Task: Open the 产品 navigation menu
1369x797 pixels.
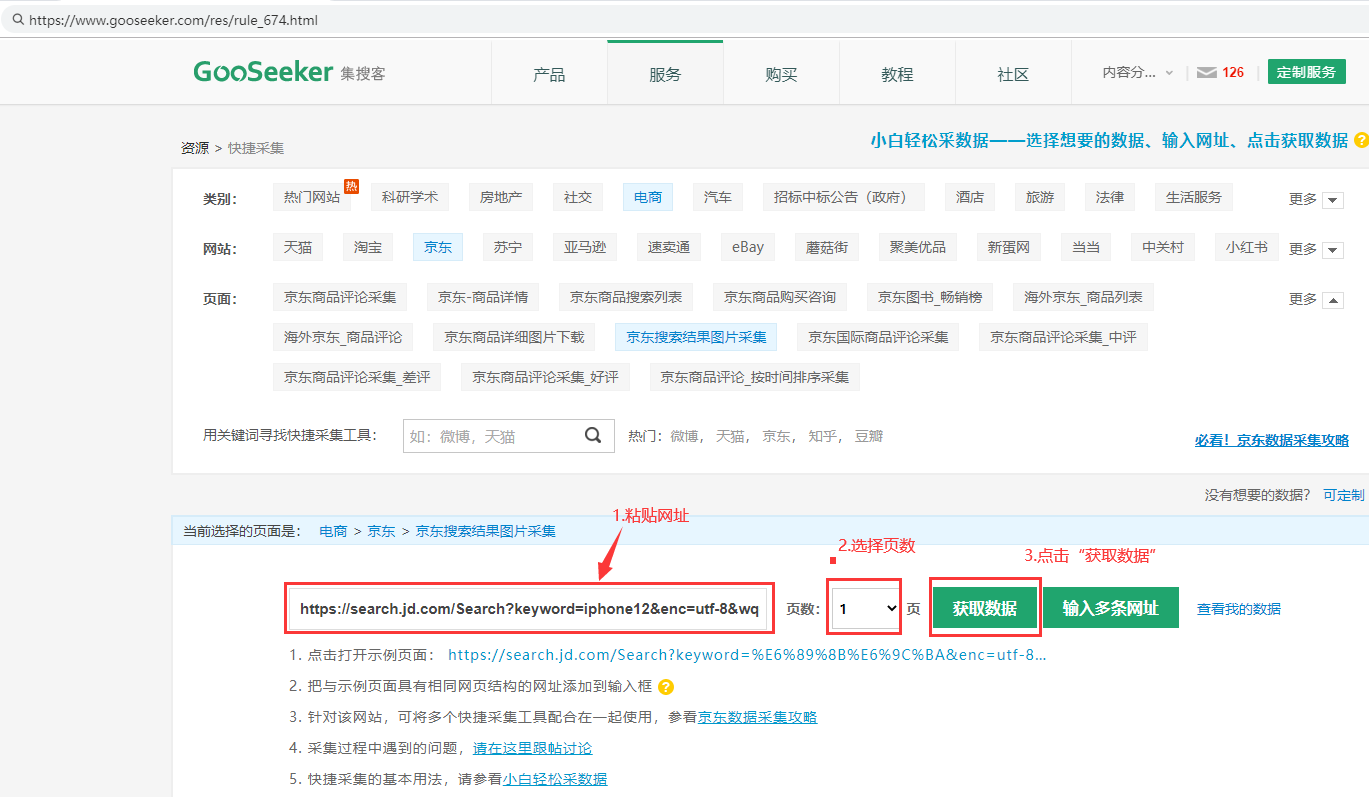Action: pos(549,74)
